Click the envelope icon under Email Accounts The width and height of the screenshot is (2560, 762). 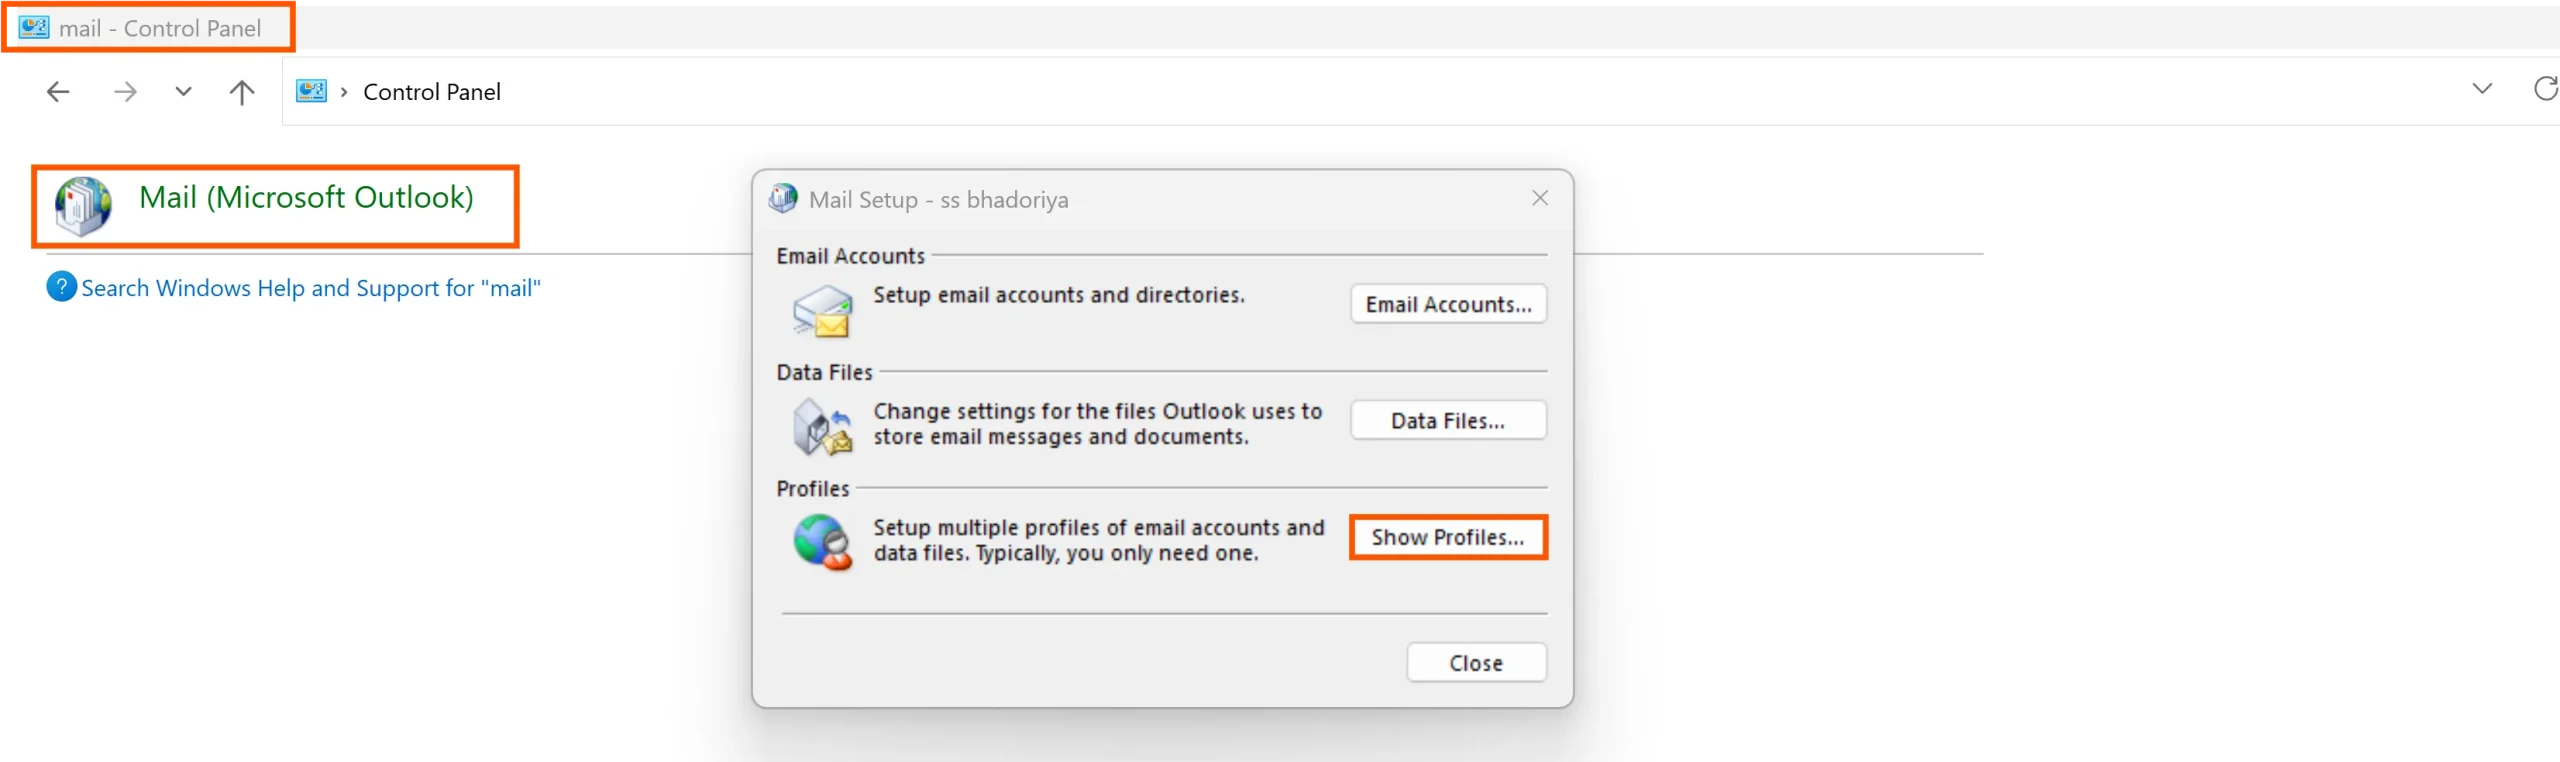[x=823, y=311]
